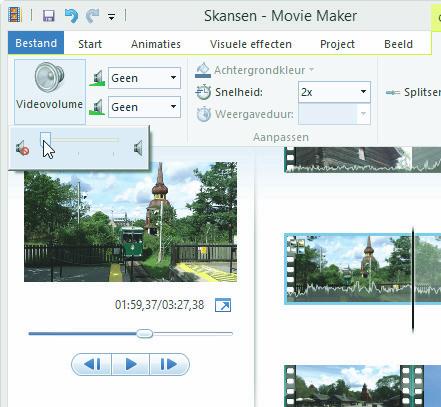Click the timecode 01:59,37/03:27,38
This screenshot has width=441, height=407.
point(159,305)
